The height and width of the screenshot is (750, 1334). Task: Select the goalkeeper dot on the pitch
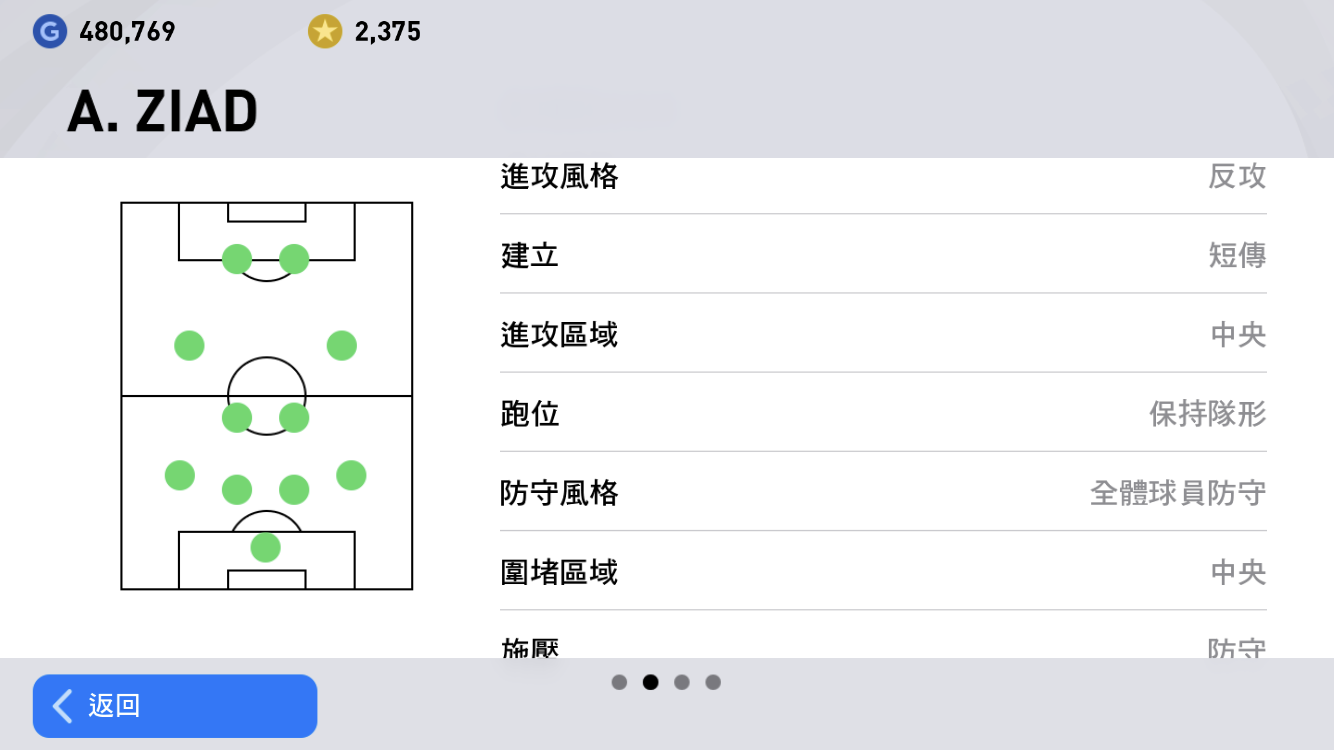(265, 547)
